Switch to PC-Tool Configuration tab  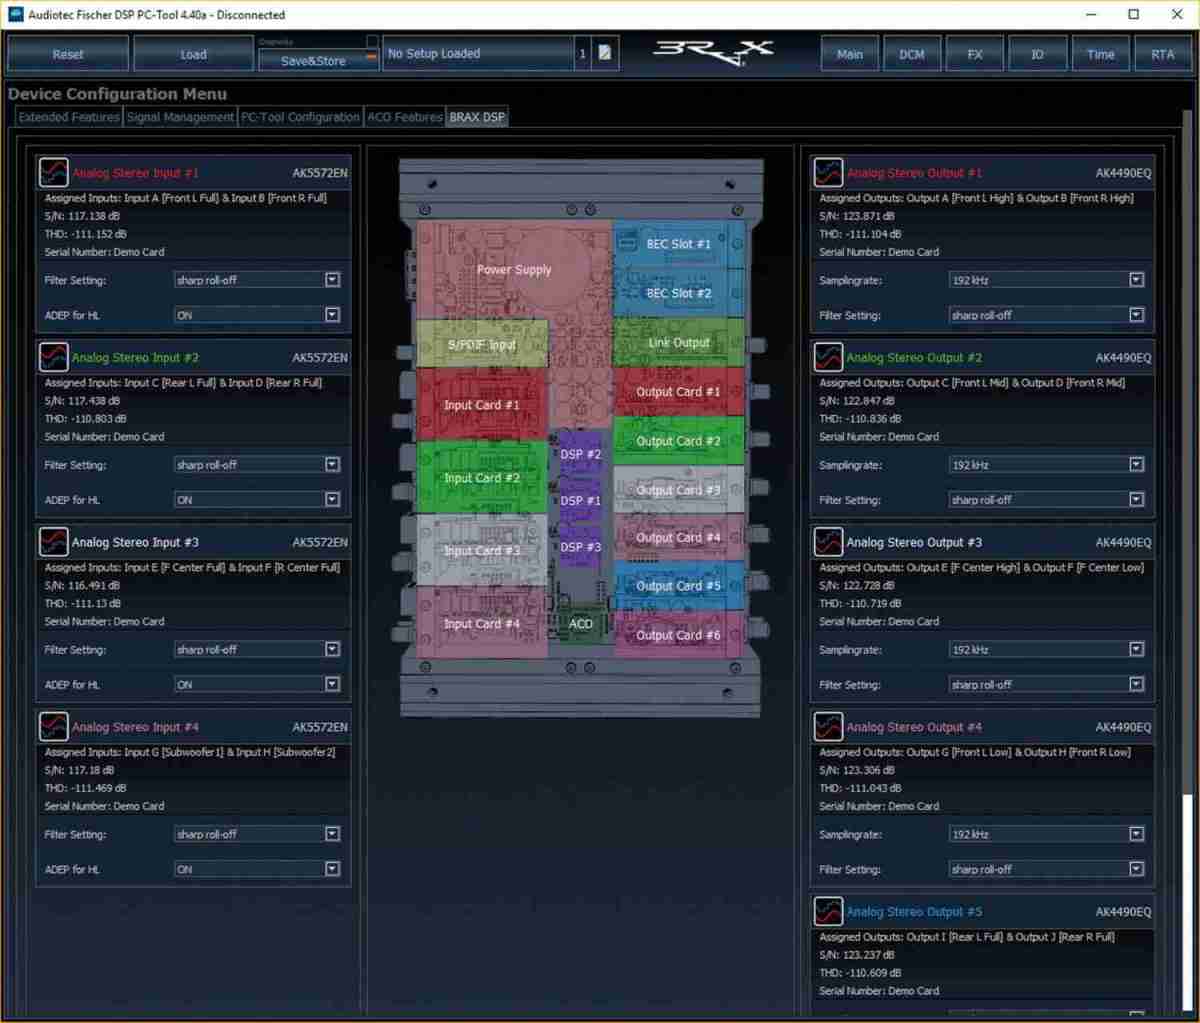click(x=300, y=117)
